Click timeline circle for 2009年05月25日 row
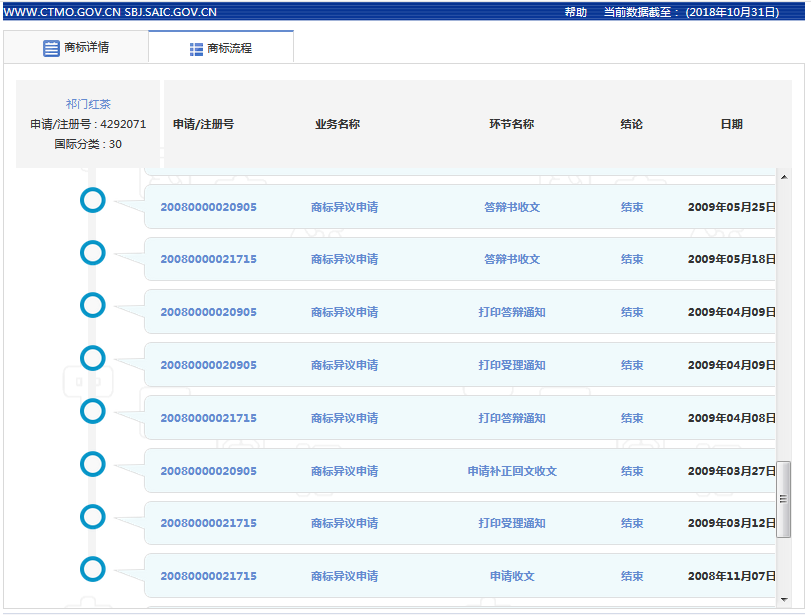The image size is (811, 615). (93, 200)
